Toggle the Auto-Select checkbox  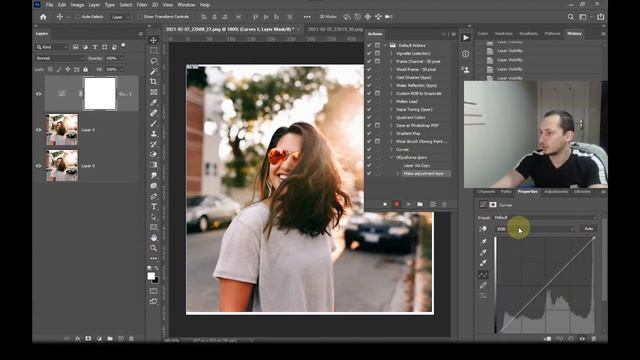pyautogui.click(x=78, y=17)
